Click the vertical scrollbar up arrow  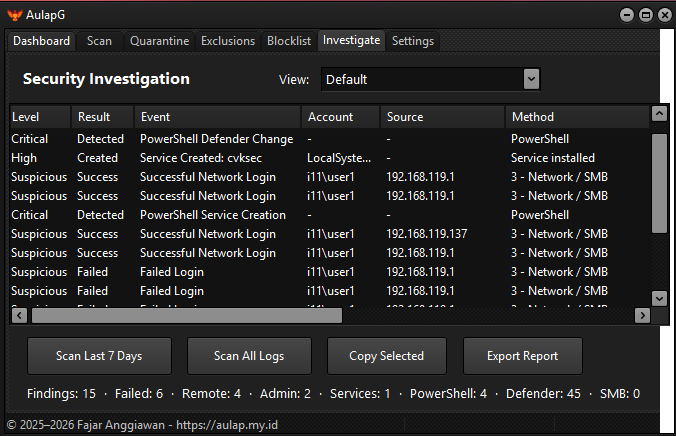pos(659,114)
